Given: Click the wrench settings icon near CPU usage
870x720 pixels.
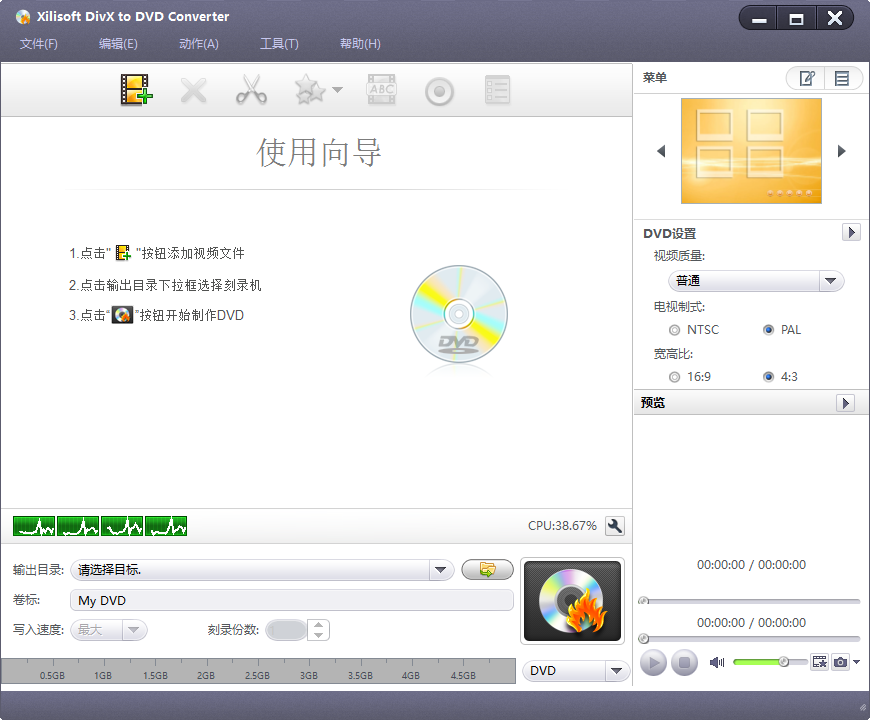Looking at the screenshot, I should click(x=616, y=526).
